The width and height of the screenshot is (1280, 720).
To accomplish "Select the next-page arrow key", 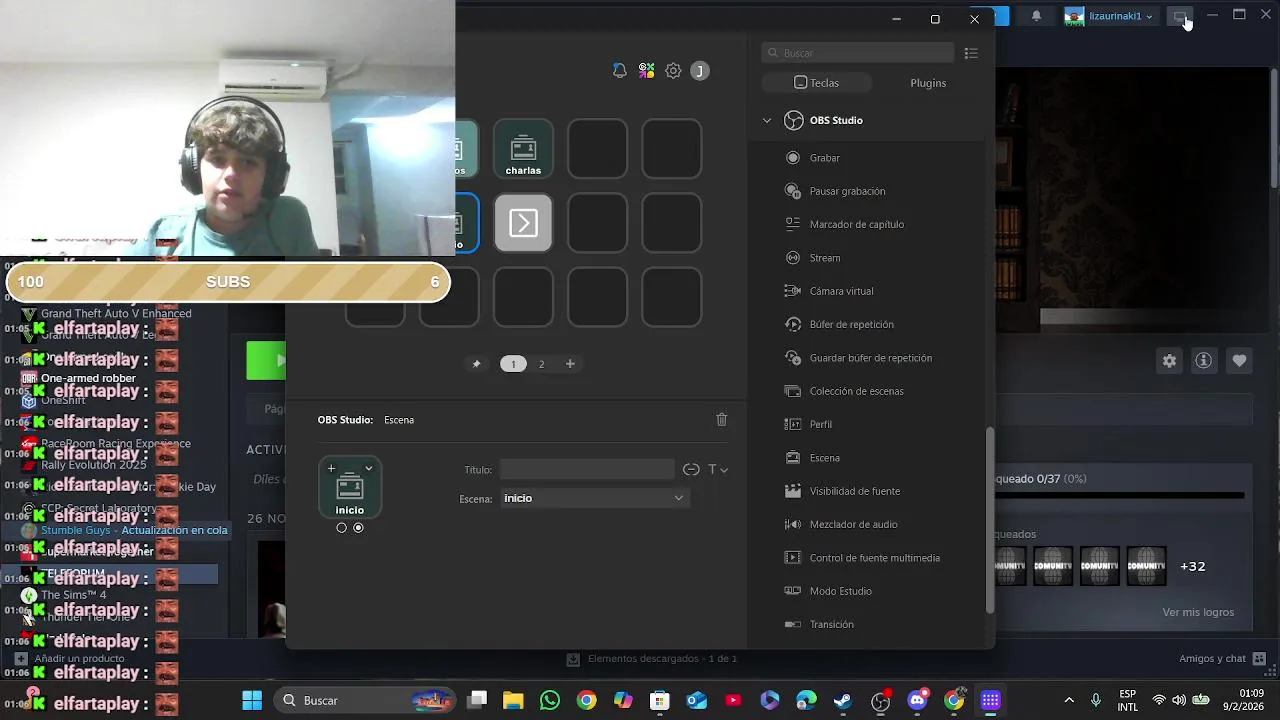I will click(523, 223).
